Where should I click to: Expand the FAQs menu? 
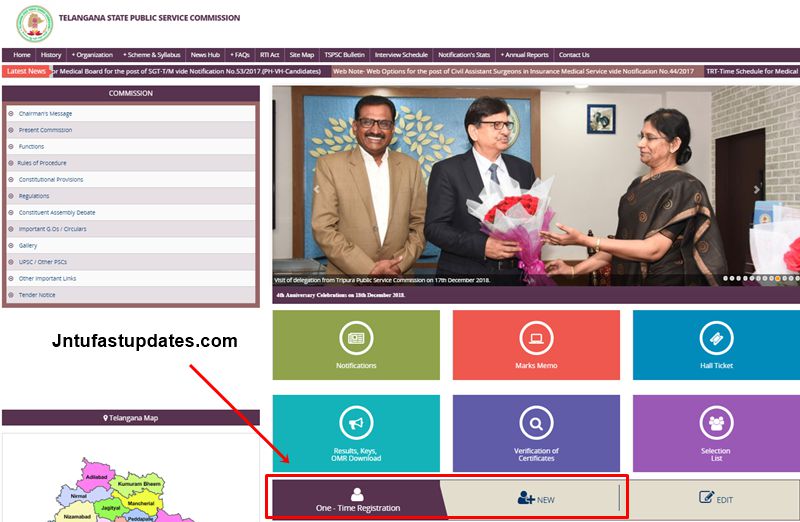(x=240, y=55)
